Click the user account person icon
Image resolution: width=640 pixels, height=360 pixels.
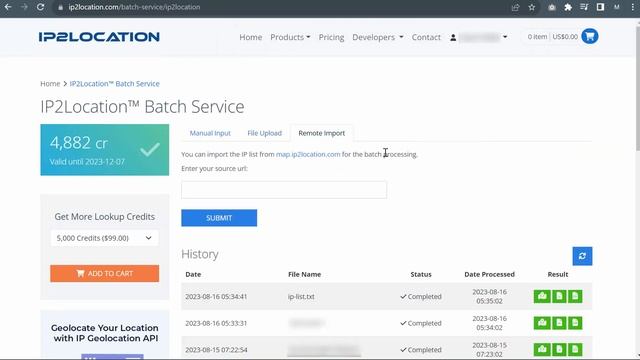pyautogui.click(x=453, y=37)
